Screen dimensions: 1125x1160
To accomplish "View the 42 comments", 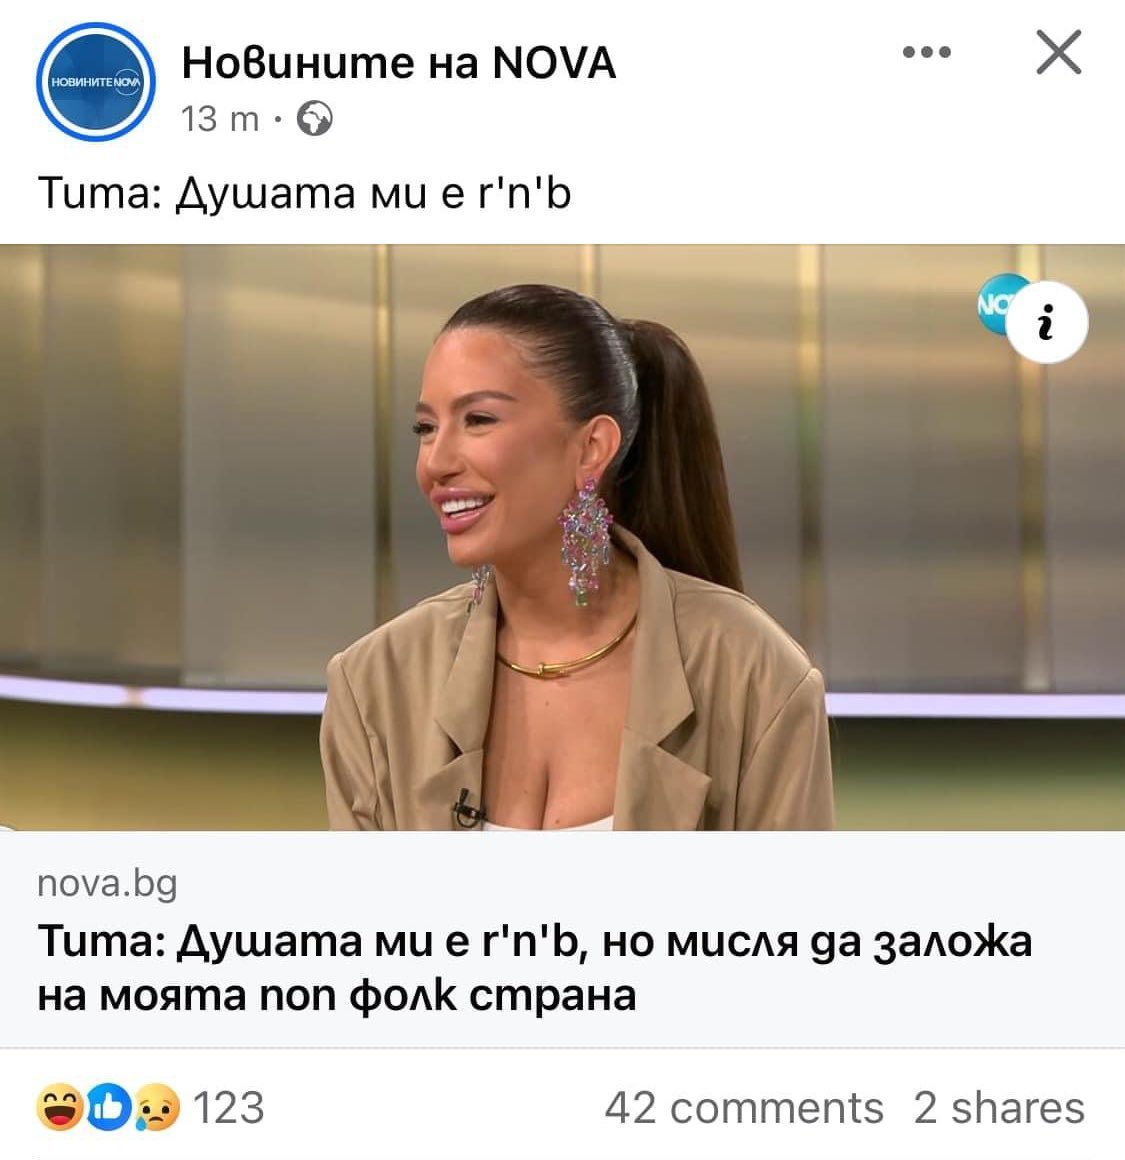I will coord(744,1107).
